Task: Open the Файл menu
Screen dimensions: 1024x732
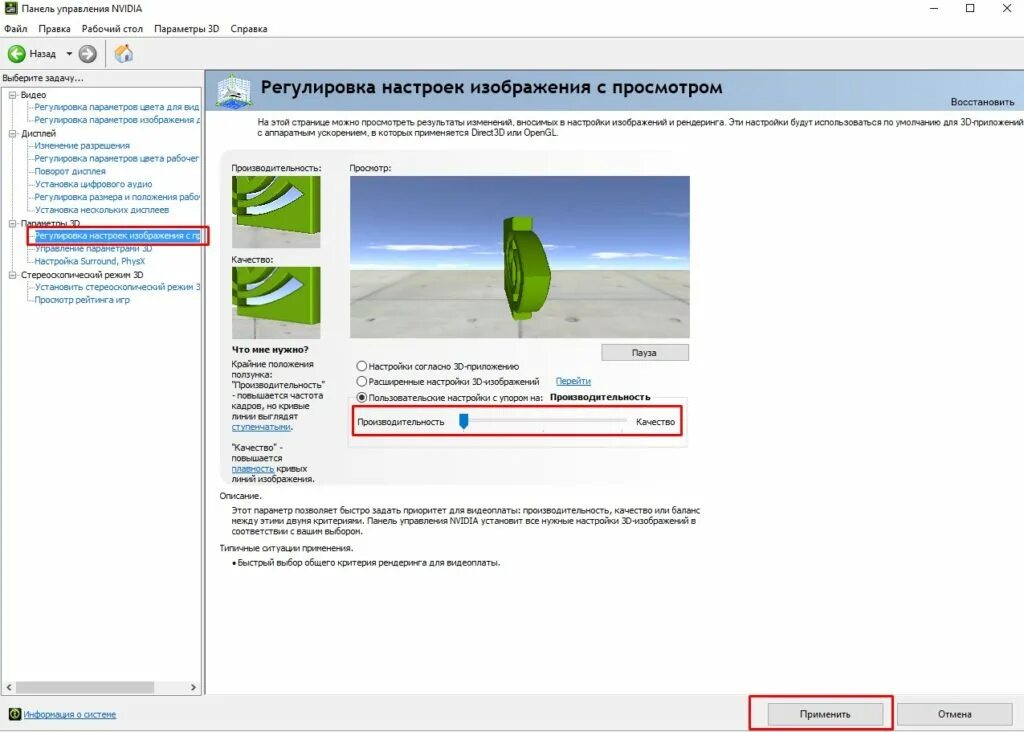Action: coord(16,29)
